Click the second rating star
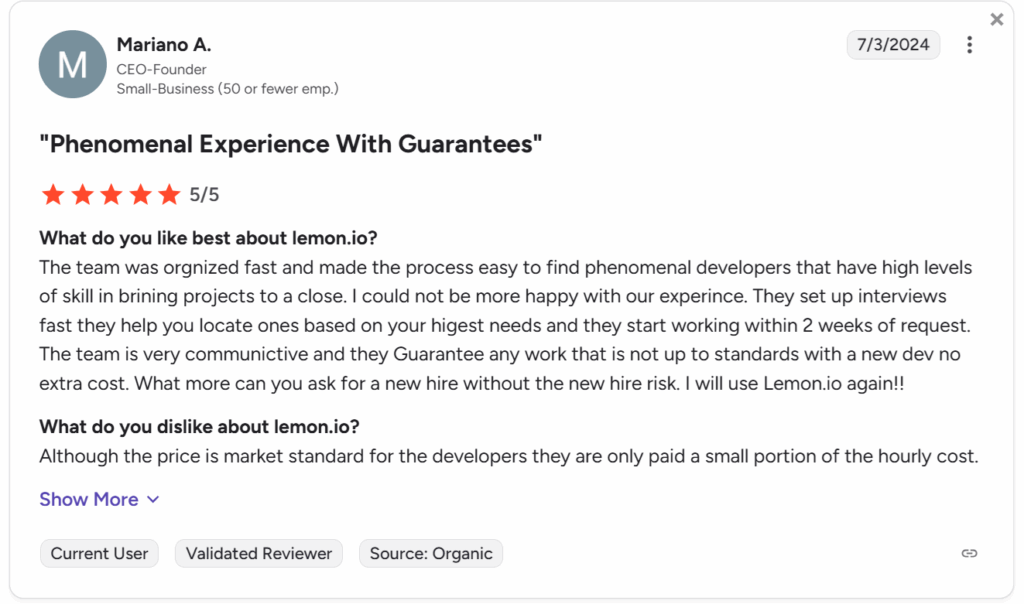The height and width of the screenshot is (604, 1024). [x=82, y=194]
